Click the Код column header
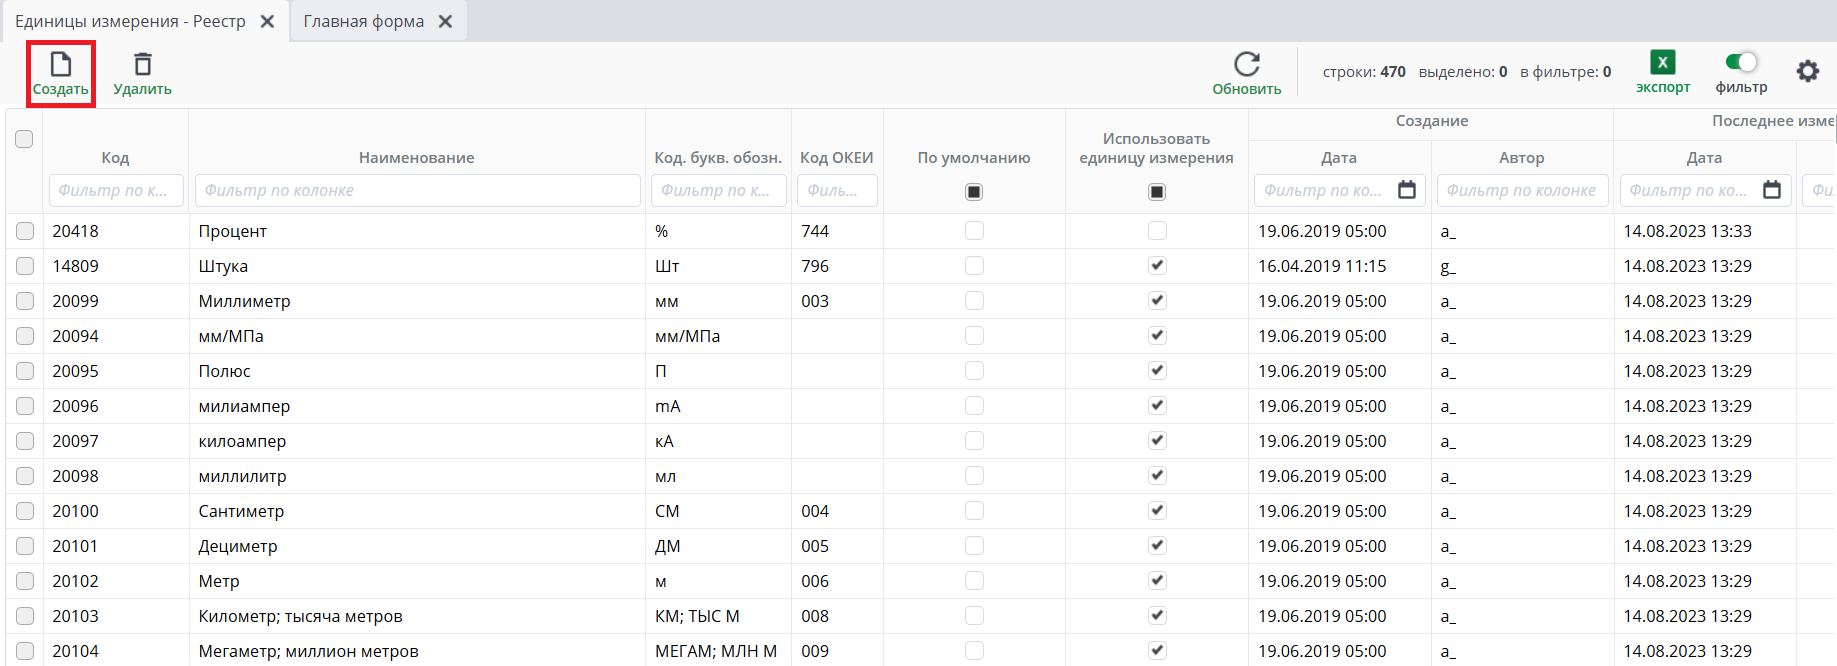This screenshot has height=666, width=1837. coord(115,158)
